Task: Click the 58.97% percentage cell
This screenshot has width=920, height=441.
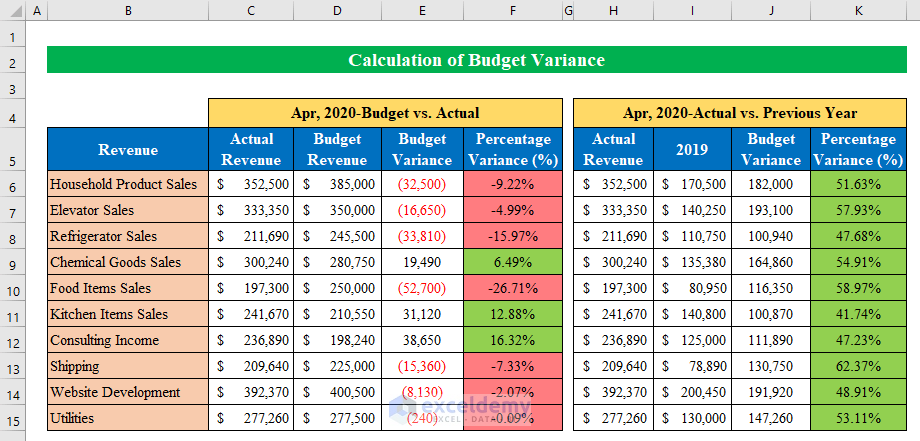Action: (x=859, y=288)
